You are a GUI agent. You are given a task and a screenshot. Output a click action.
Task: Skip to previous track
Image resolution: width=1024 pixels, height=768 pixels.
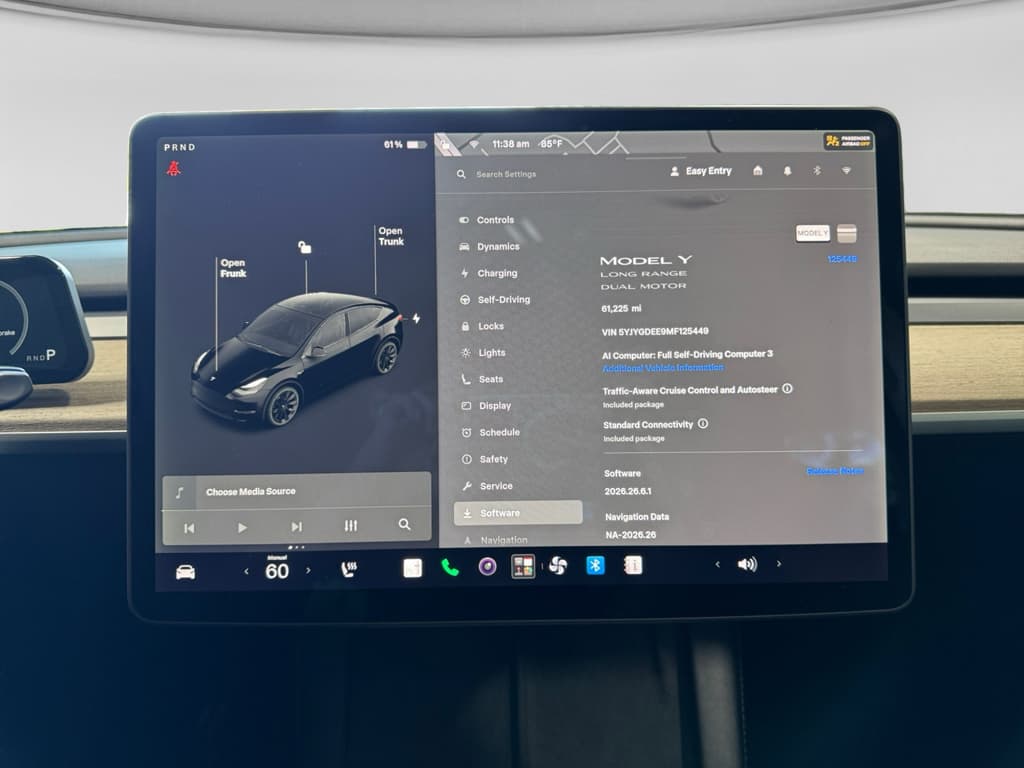[189, 528]
